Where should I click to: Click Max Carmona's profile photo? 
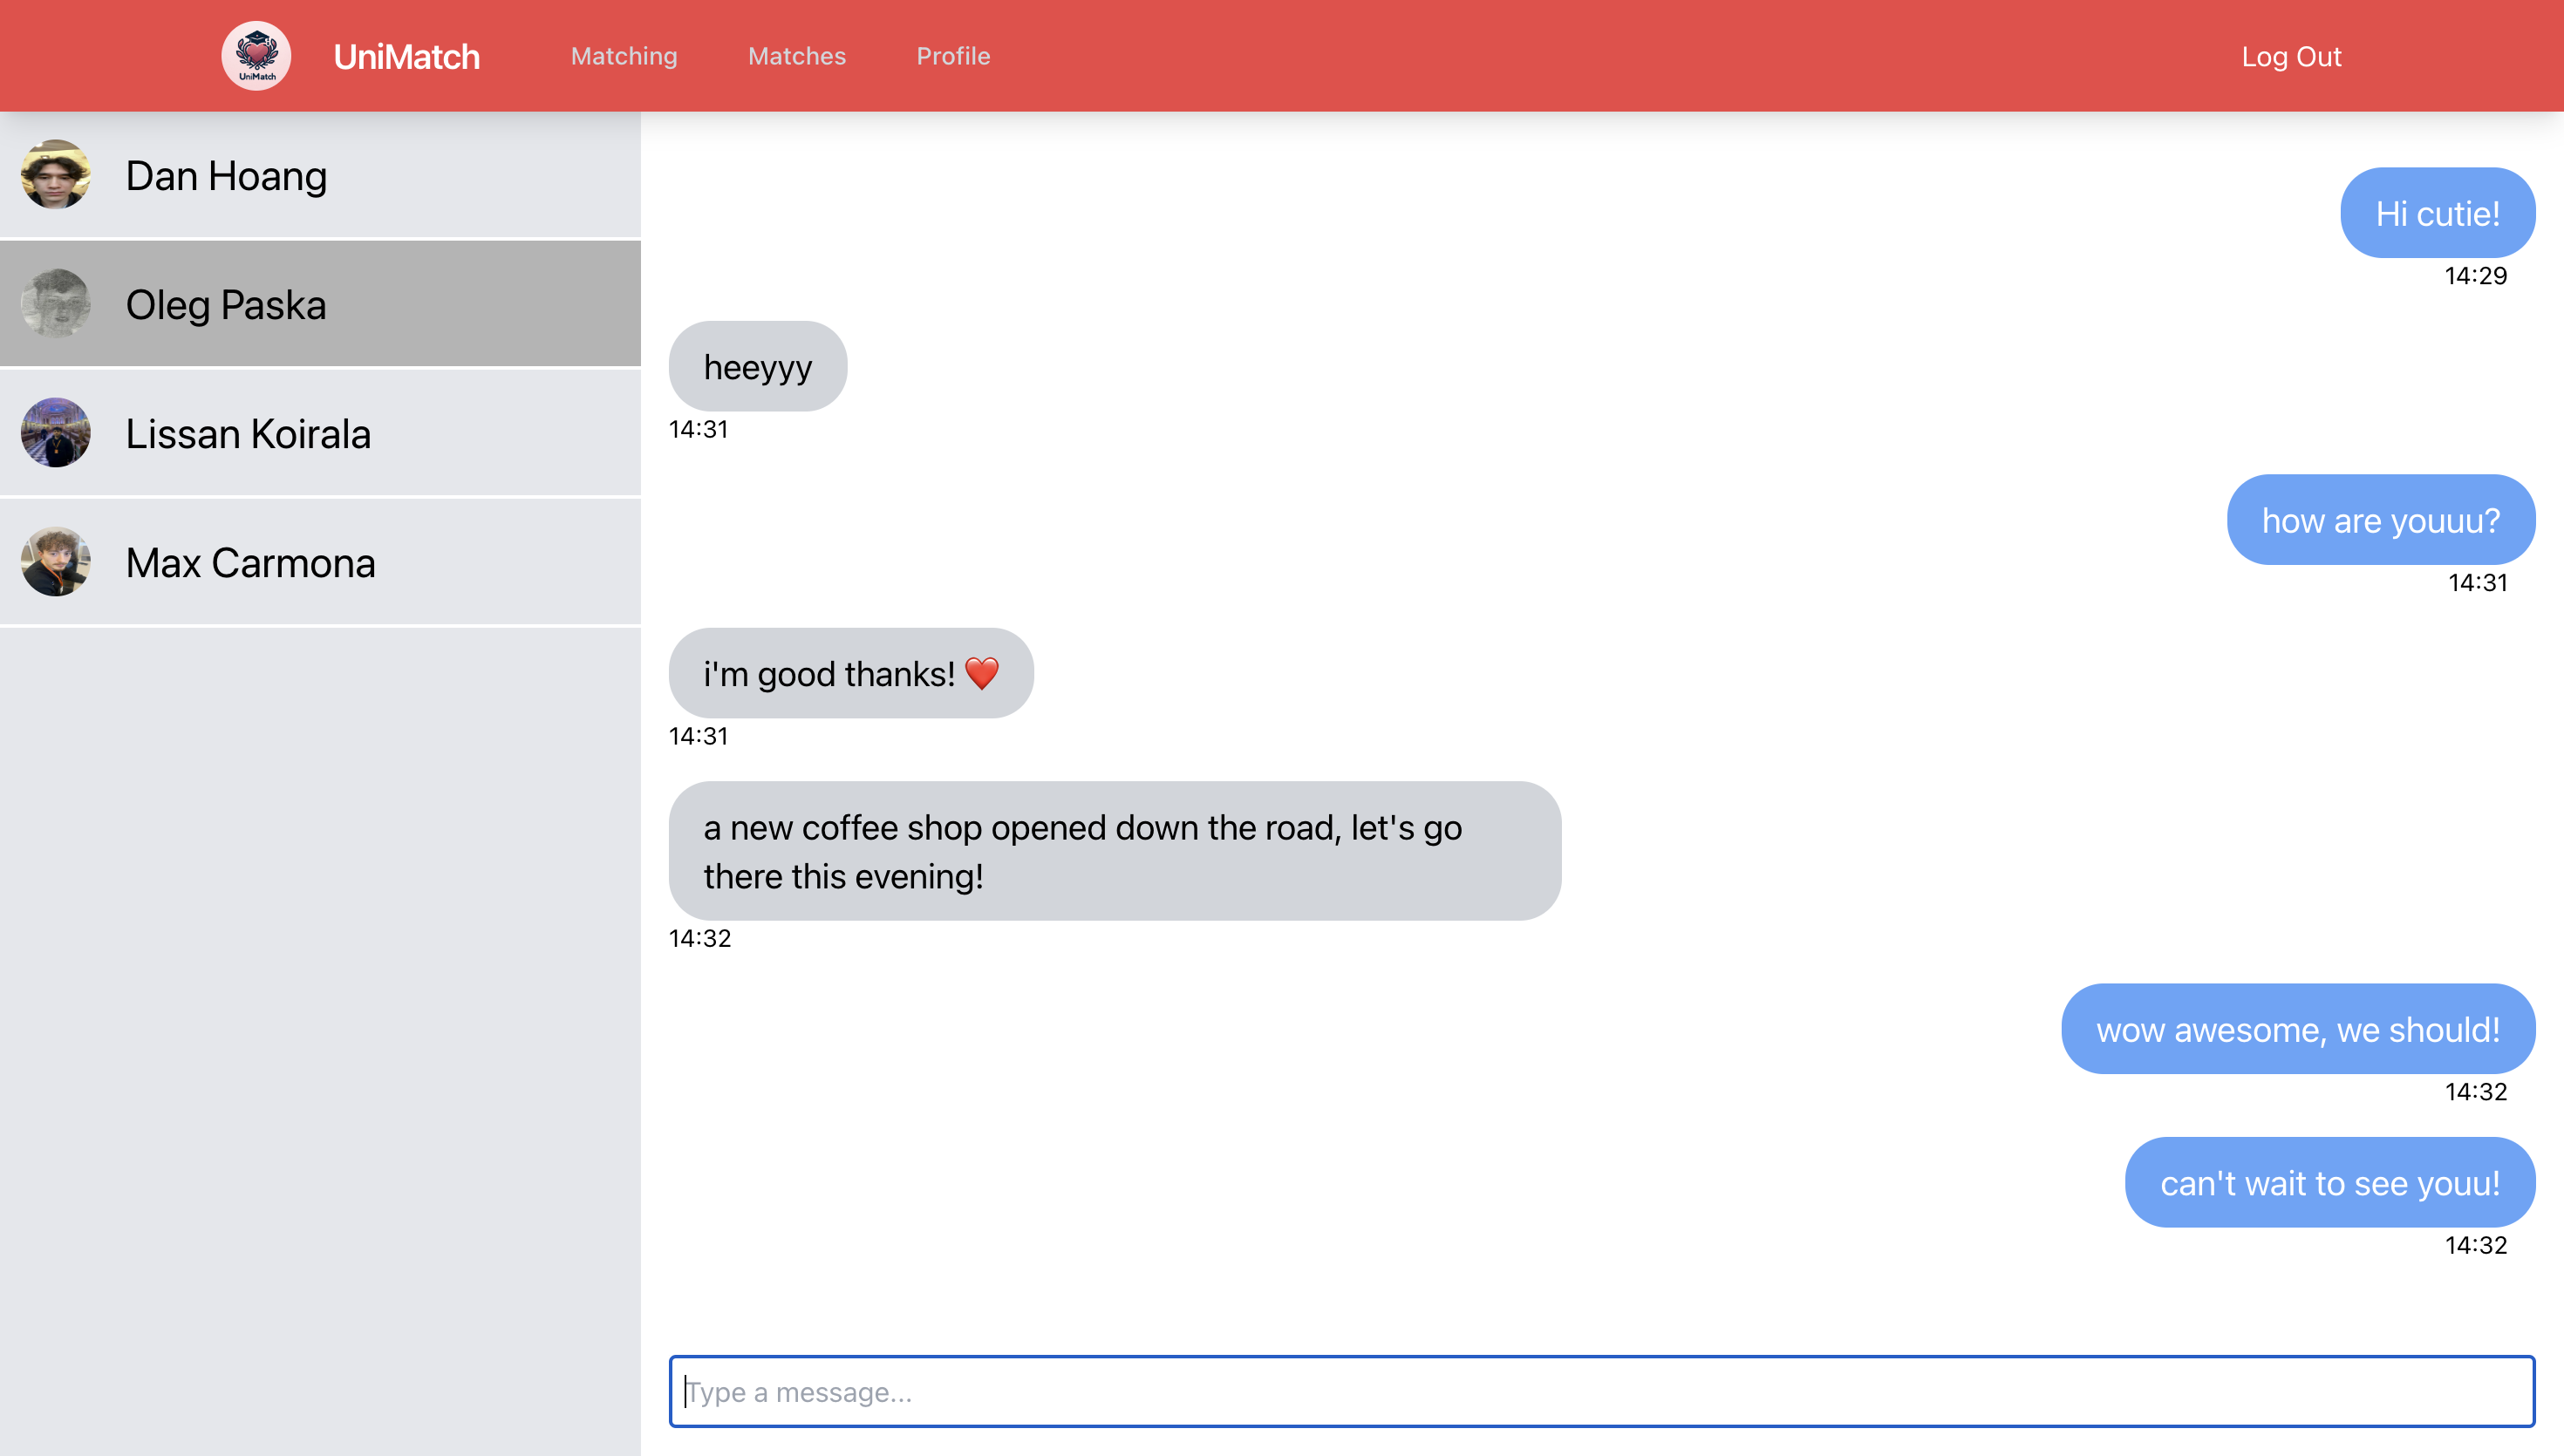tap(56, 562)
